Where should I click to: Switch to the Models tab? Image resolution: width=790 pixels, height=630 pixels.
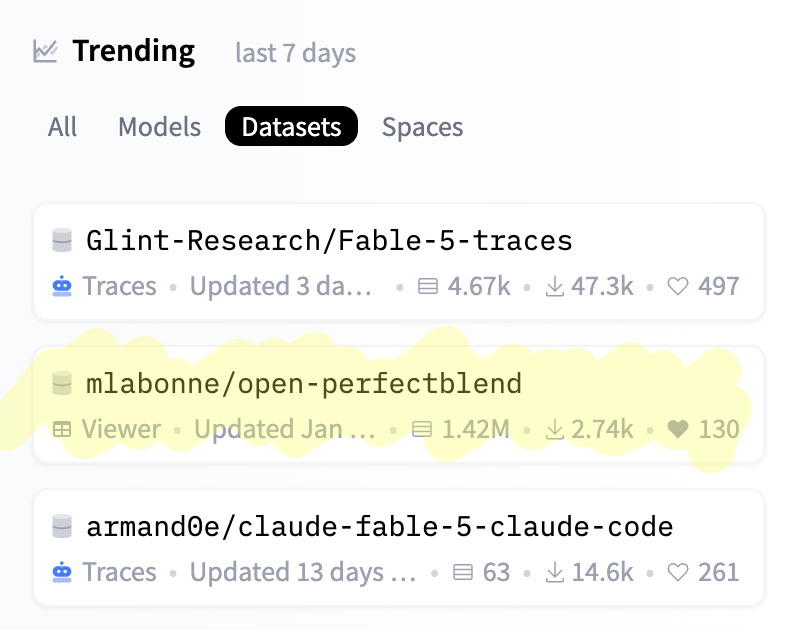[159, 127]
